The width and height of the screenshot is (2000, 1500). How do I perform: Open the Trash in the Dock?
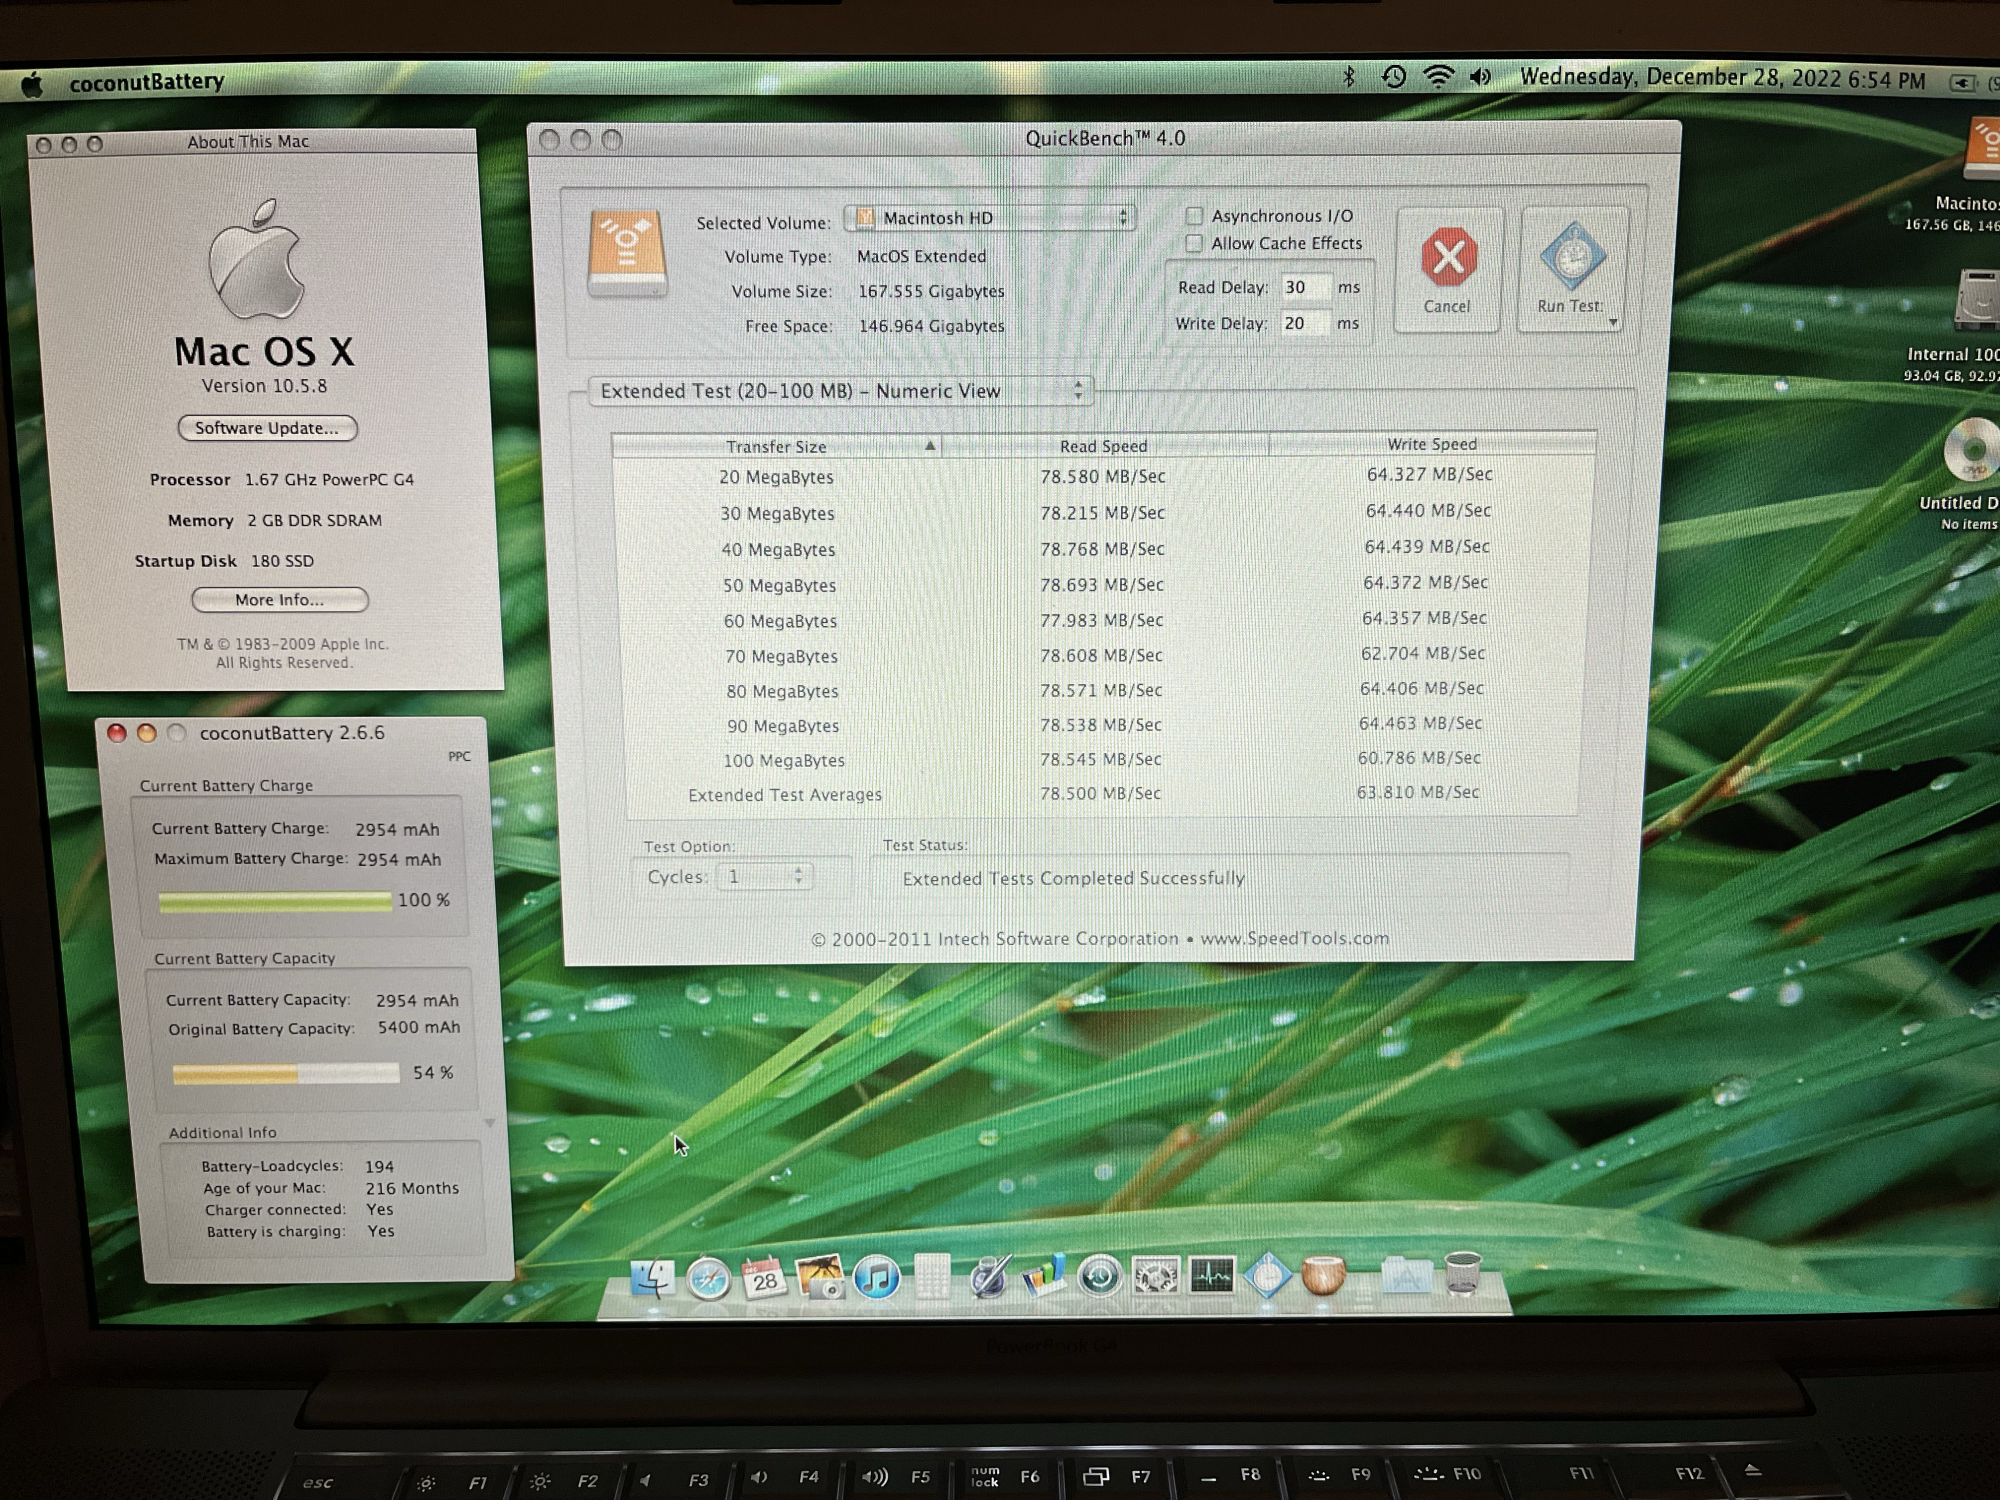1462,1275
